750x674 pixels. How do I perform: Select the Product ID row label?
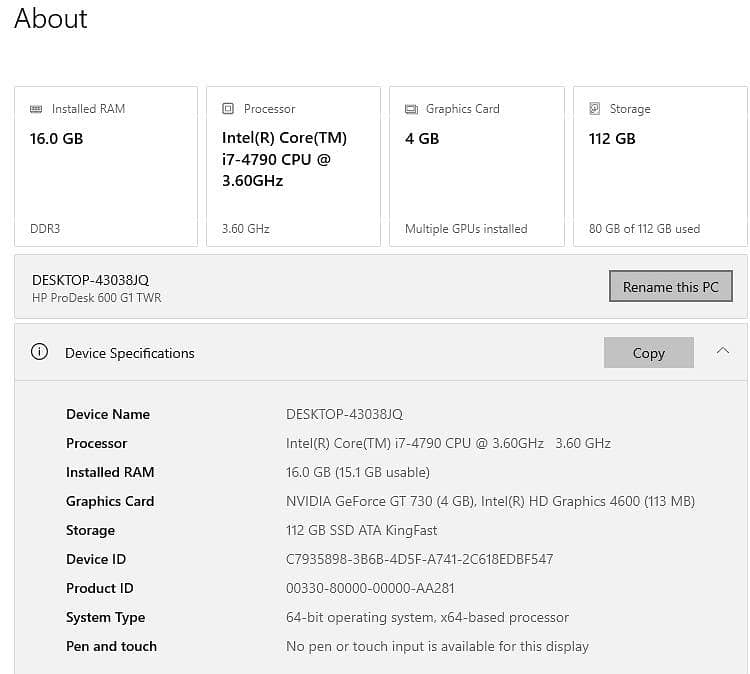[x=99, y=588]
